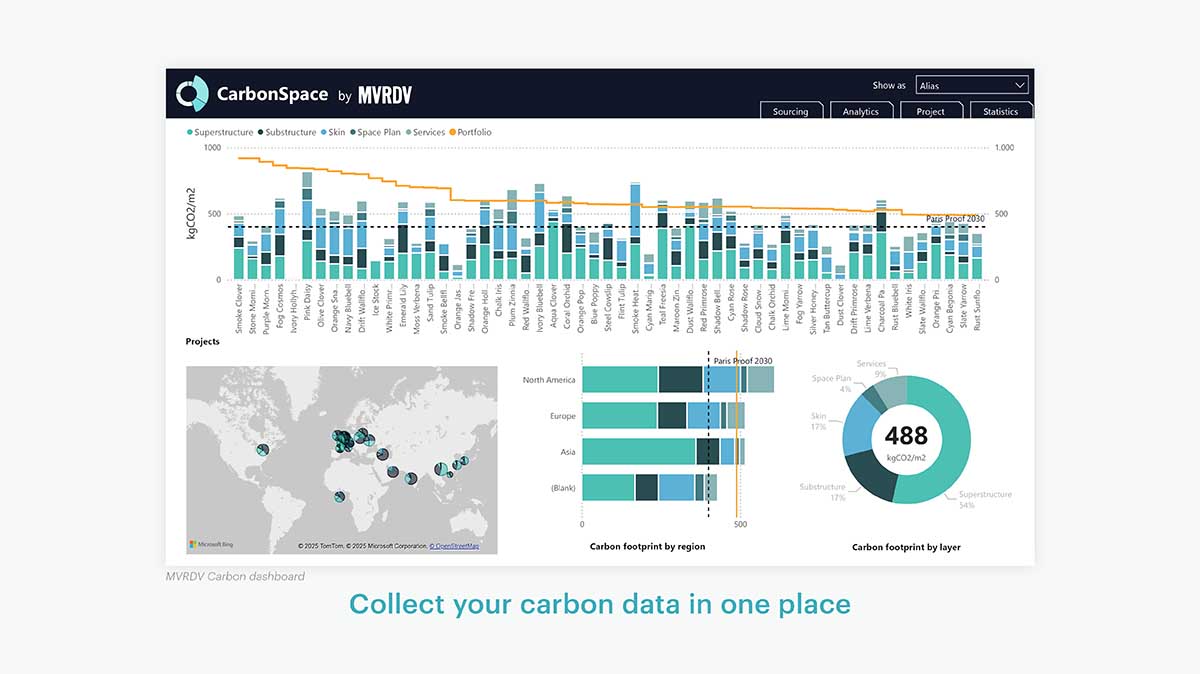Click the Project button

(931, 111)
